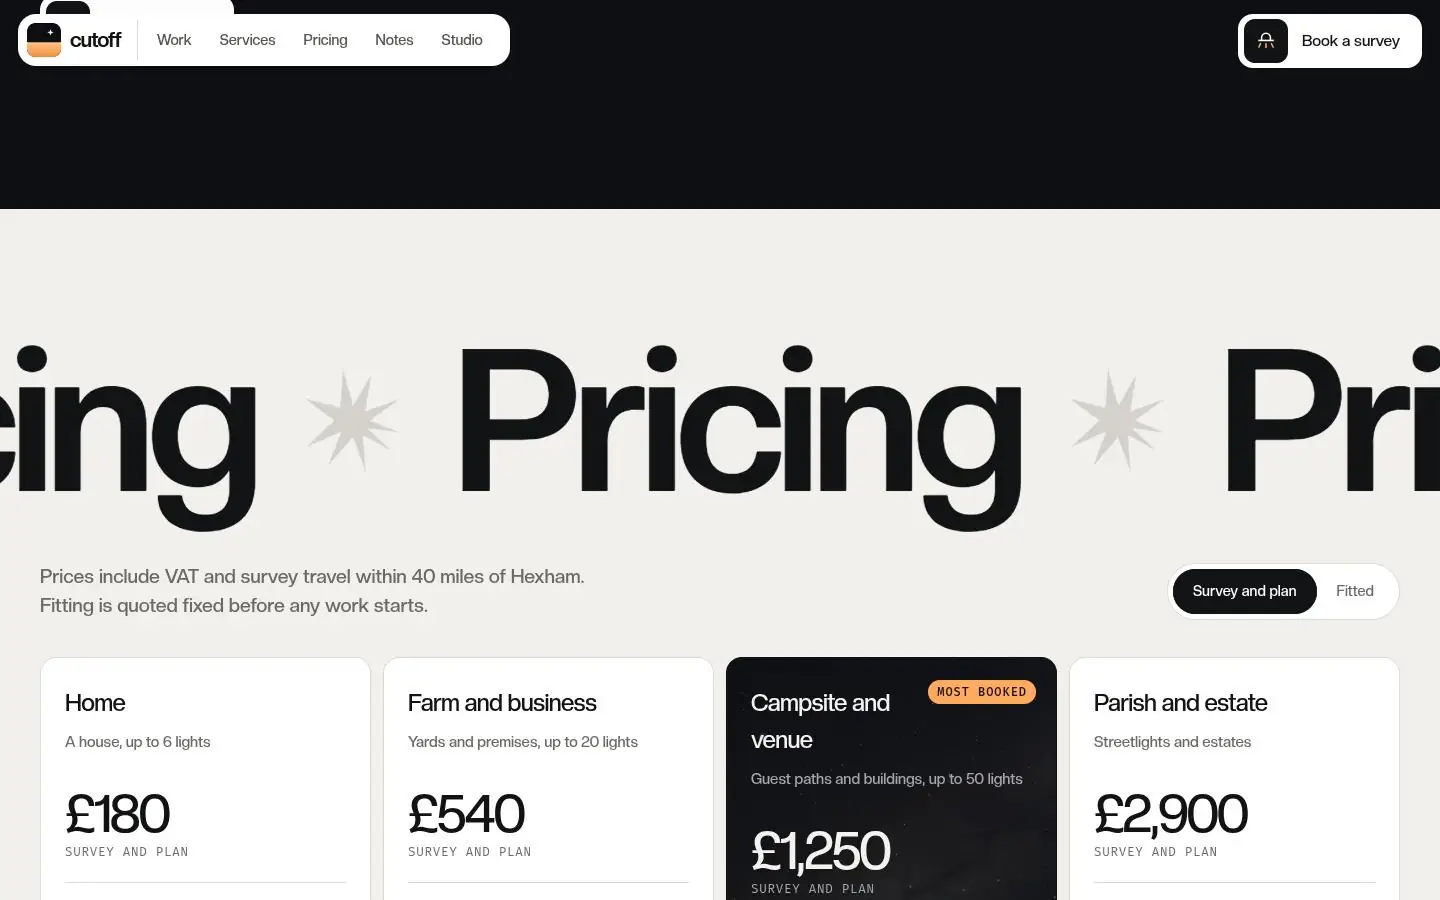The height and width of the screenshot is (900, 1440).
Task: Choose the Campsite and venue plan heading
Action: (x=820, y=721)
